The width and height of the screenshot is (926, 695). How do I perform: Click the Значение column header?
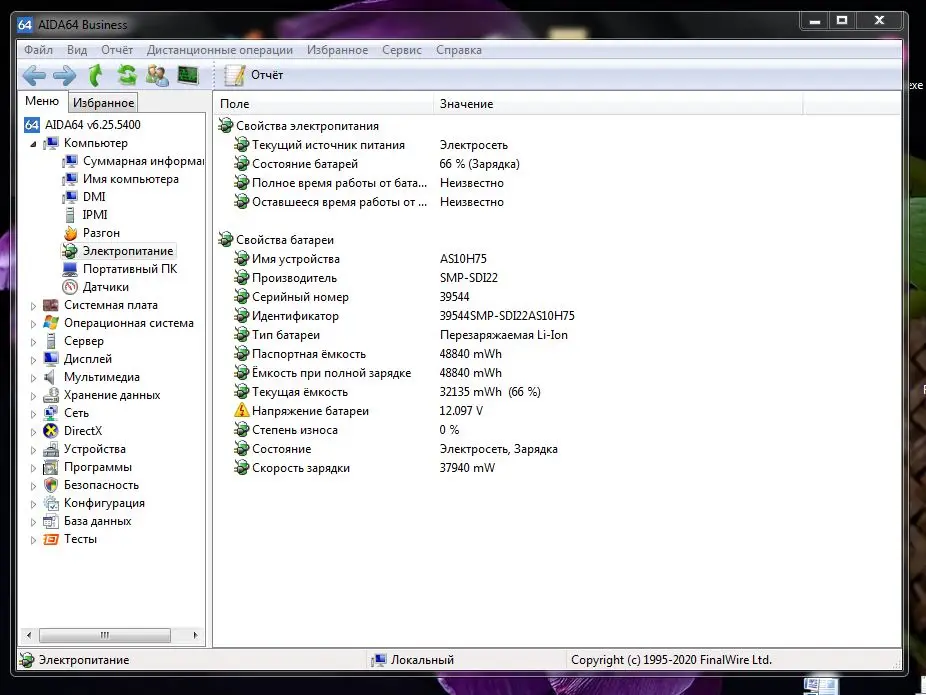466,104
